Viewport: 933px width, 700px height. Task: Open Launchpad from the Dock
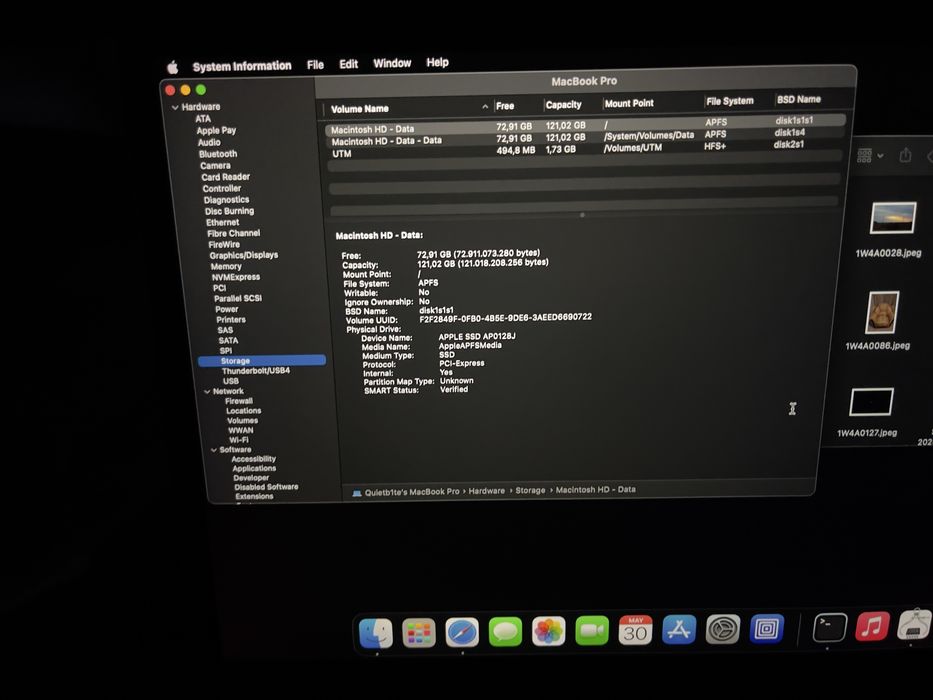click(419, 633)
